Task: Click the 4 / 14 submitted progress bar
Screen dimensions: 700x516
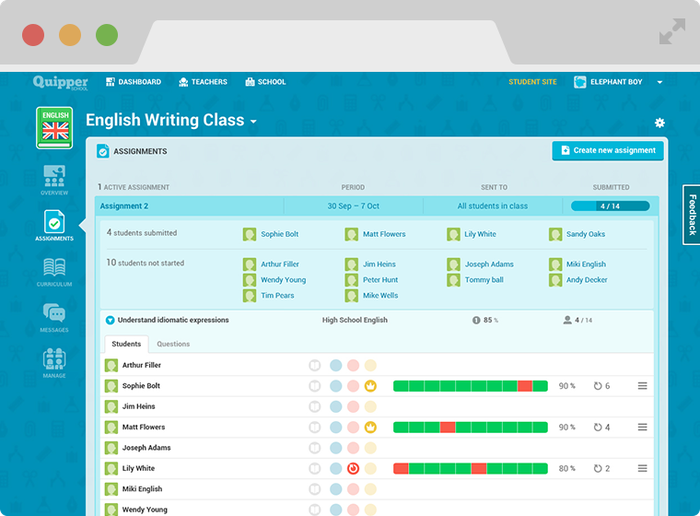Action: click(610, 206)
